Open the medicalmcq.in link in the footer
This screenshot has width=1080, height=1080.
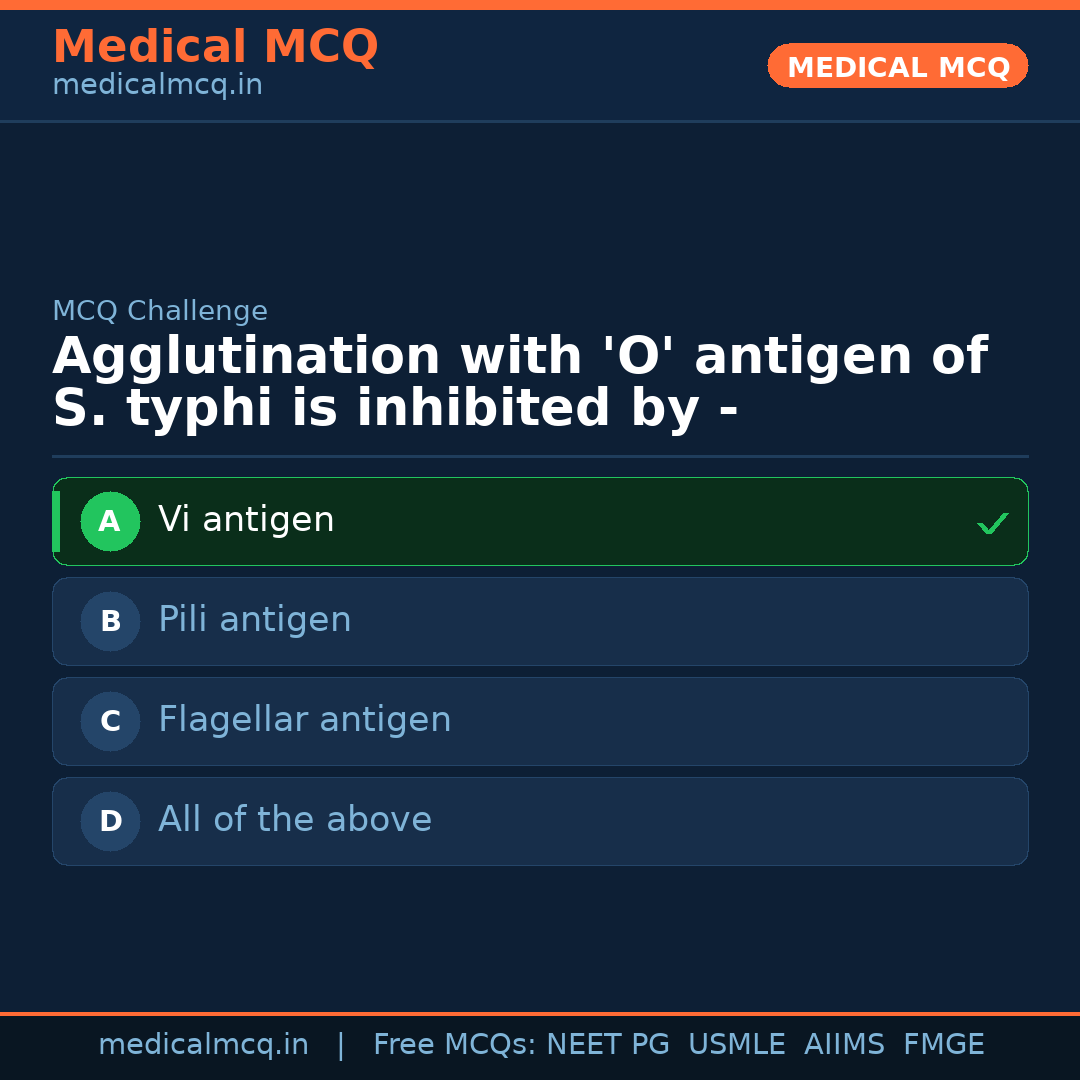203,1044
